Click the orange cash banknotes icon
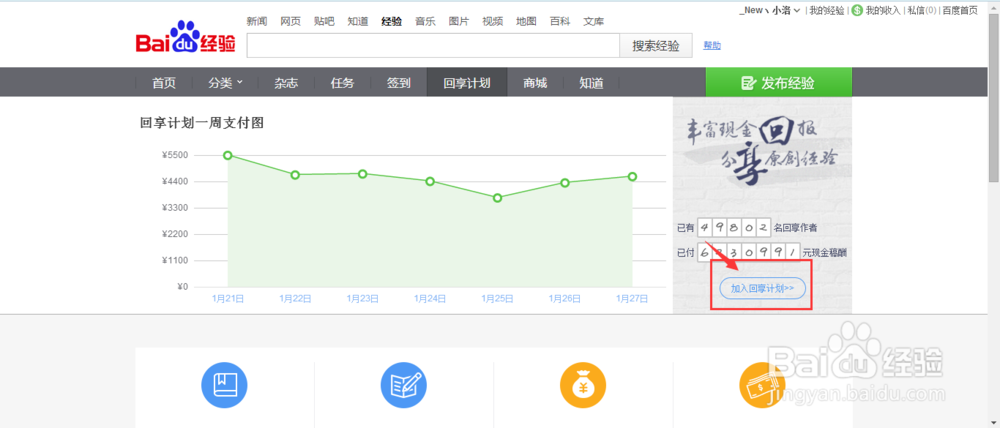Image resolution: width=1000 pixels, height=428 pixels. point(762,385)
